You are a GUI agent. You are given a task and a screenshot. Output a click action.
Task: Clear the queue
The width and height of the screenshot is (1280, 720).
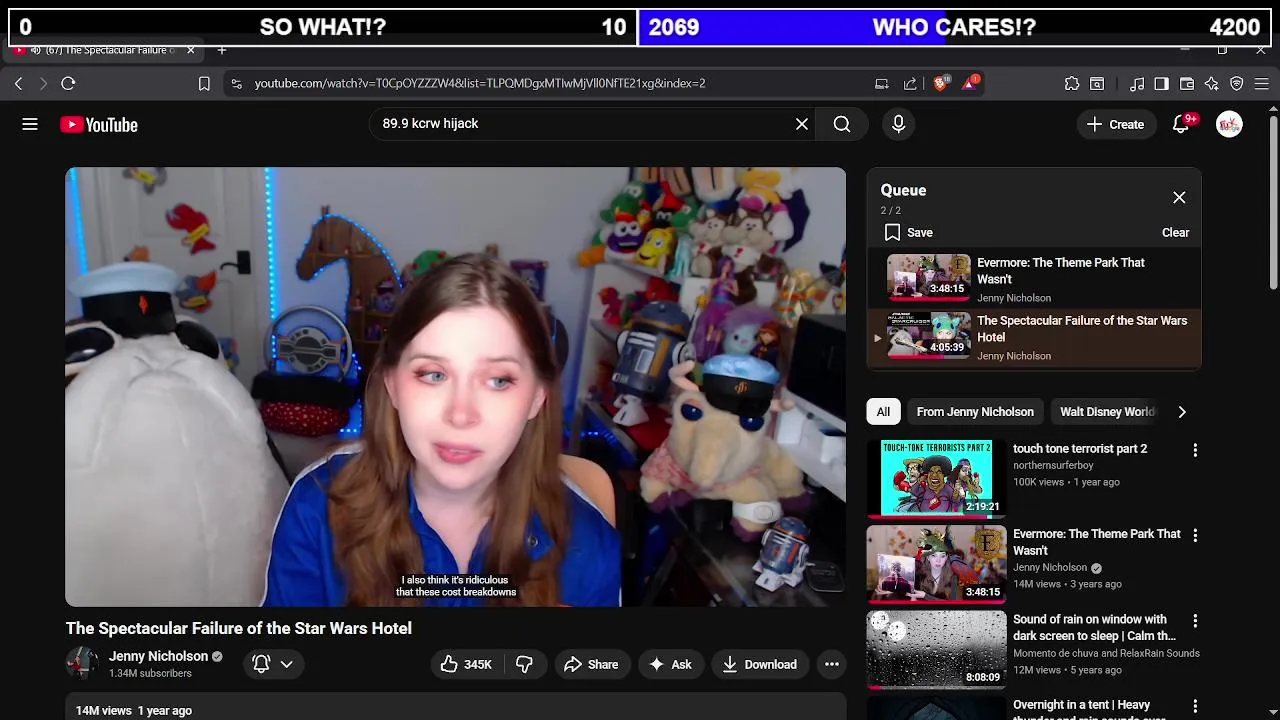point(1175,233)
